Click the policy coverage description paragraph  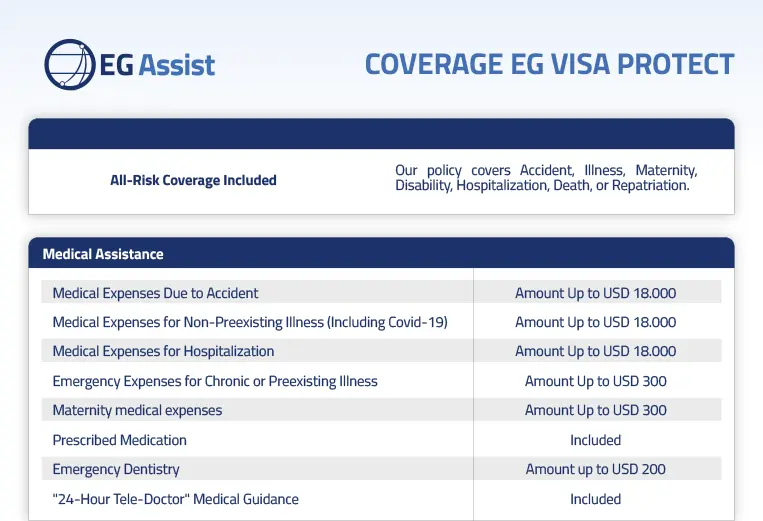546,178
